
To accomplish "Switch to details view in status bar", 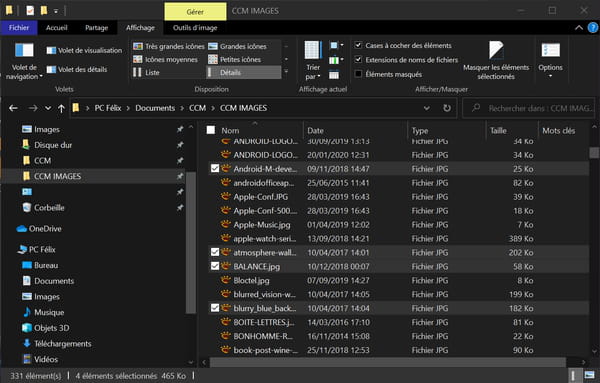I will (573, 375).
